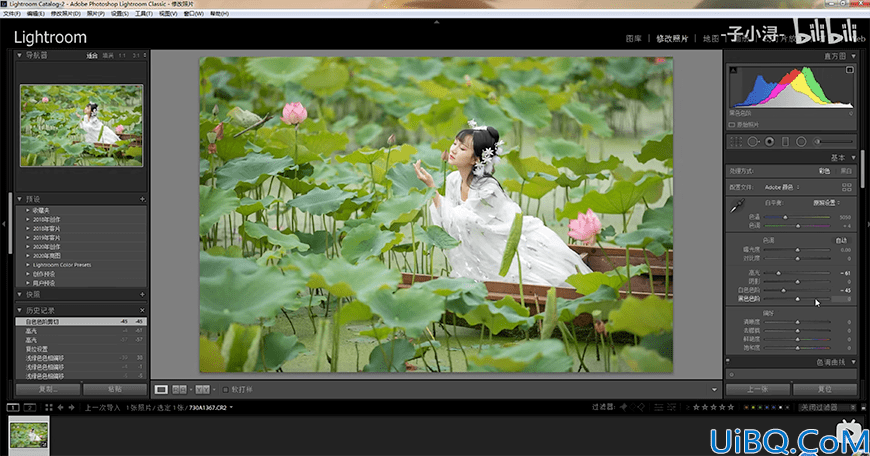Select the Graduated Filter tool icon
The height and width of the screenshot is (456, 870).
coord(785,142)
